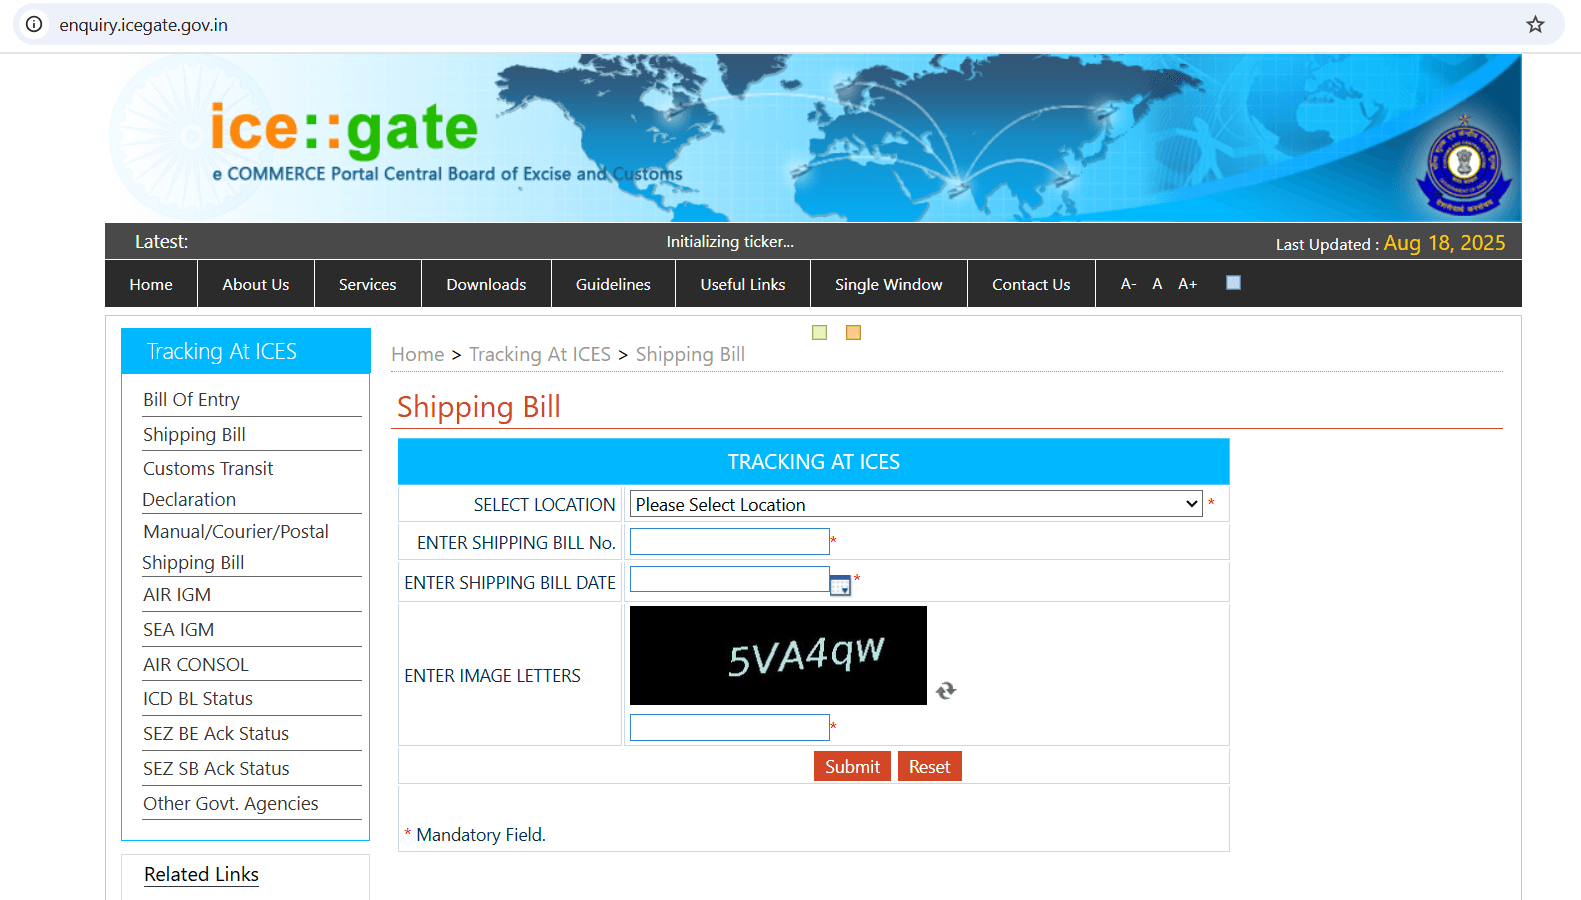Open SEZ BE Ack Status link
This screenshot has height=900, width=1581.
point(216,733)
